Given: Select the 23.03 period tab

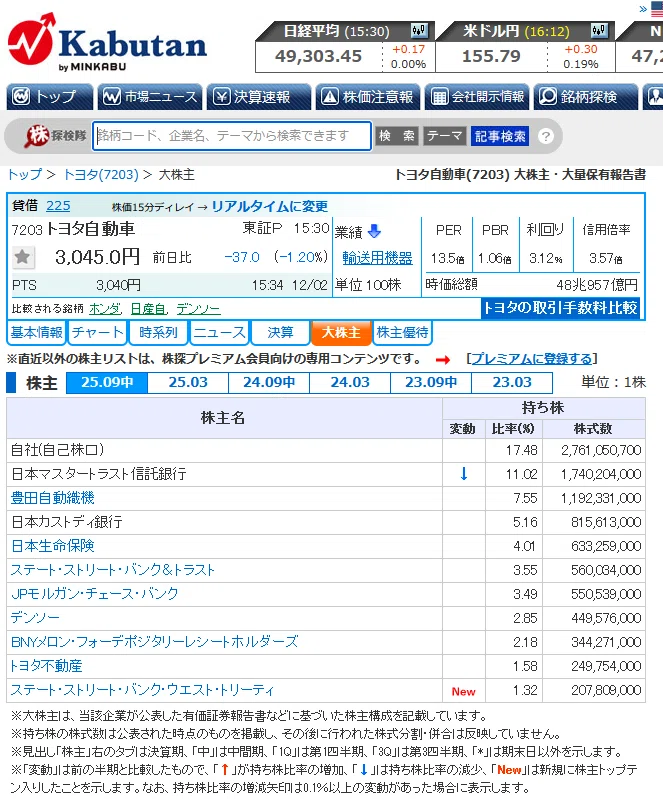Looking at the screenshot, I should (x=512, y=382).
